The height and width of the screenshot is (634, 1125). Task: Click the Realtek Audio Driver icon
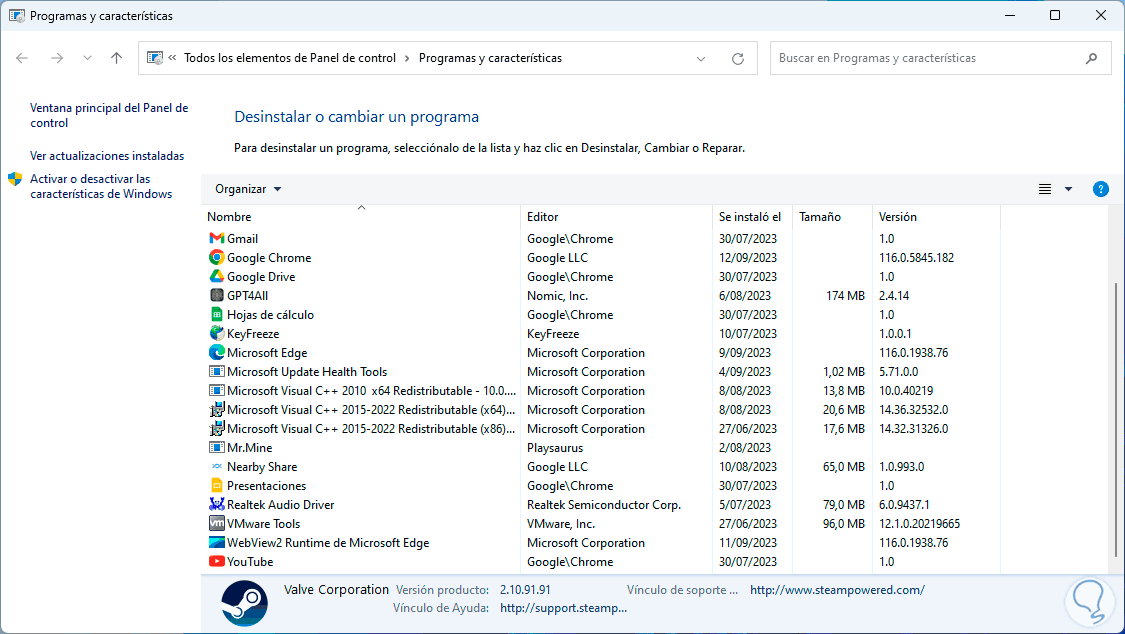point(216,504)
